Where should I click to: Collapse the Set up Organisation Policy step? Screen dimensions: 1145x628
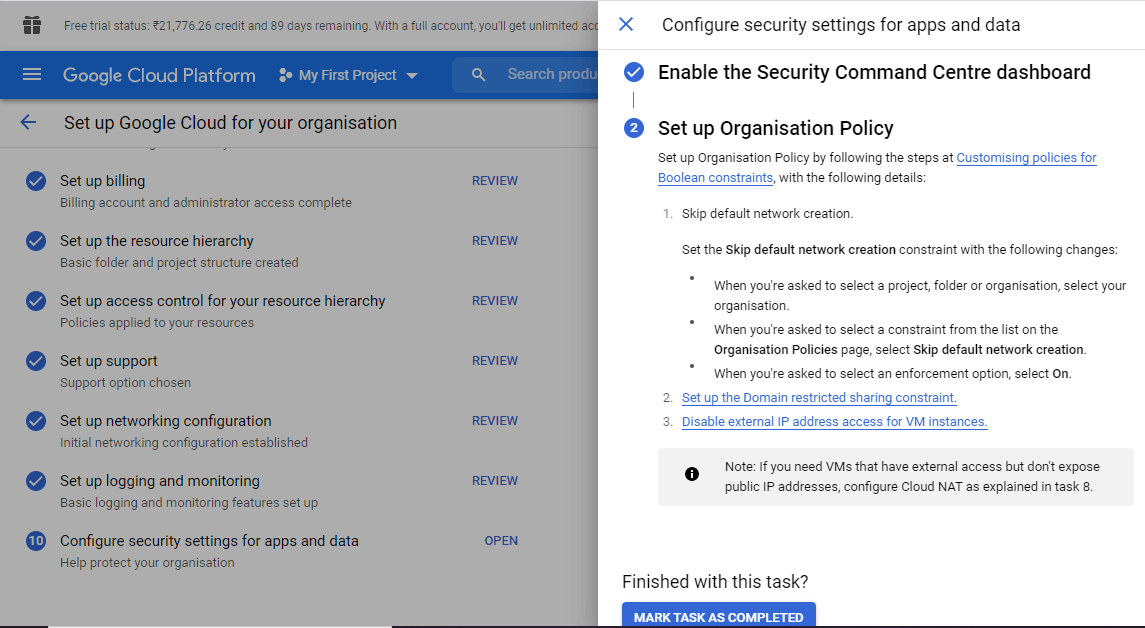coord(776,129)
